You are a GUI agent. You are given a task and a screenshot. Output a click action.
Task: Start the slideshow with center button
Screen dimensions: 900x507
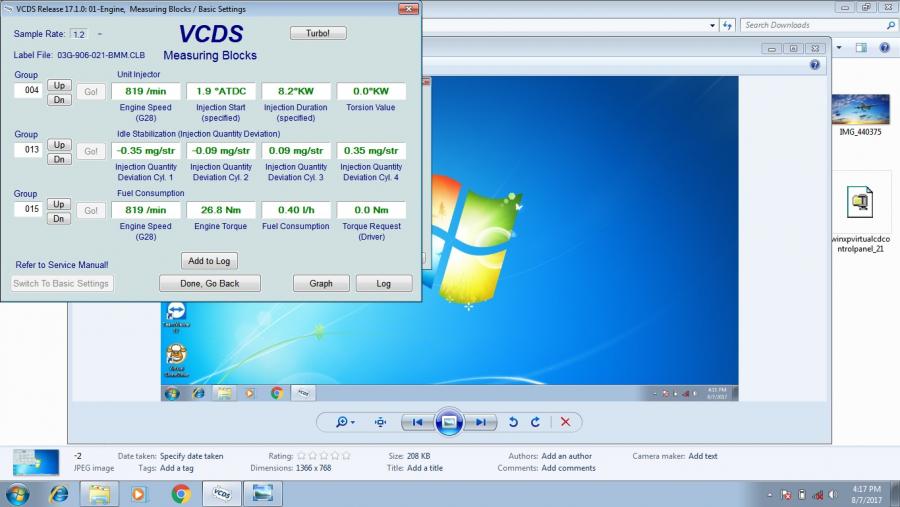449,422
